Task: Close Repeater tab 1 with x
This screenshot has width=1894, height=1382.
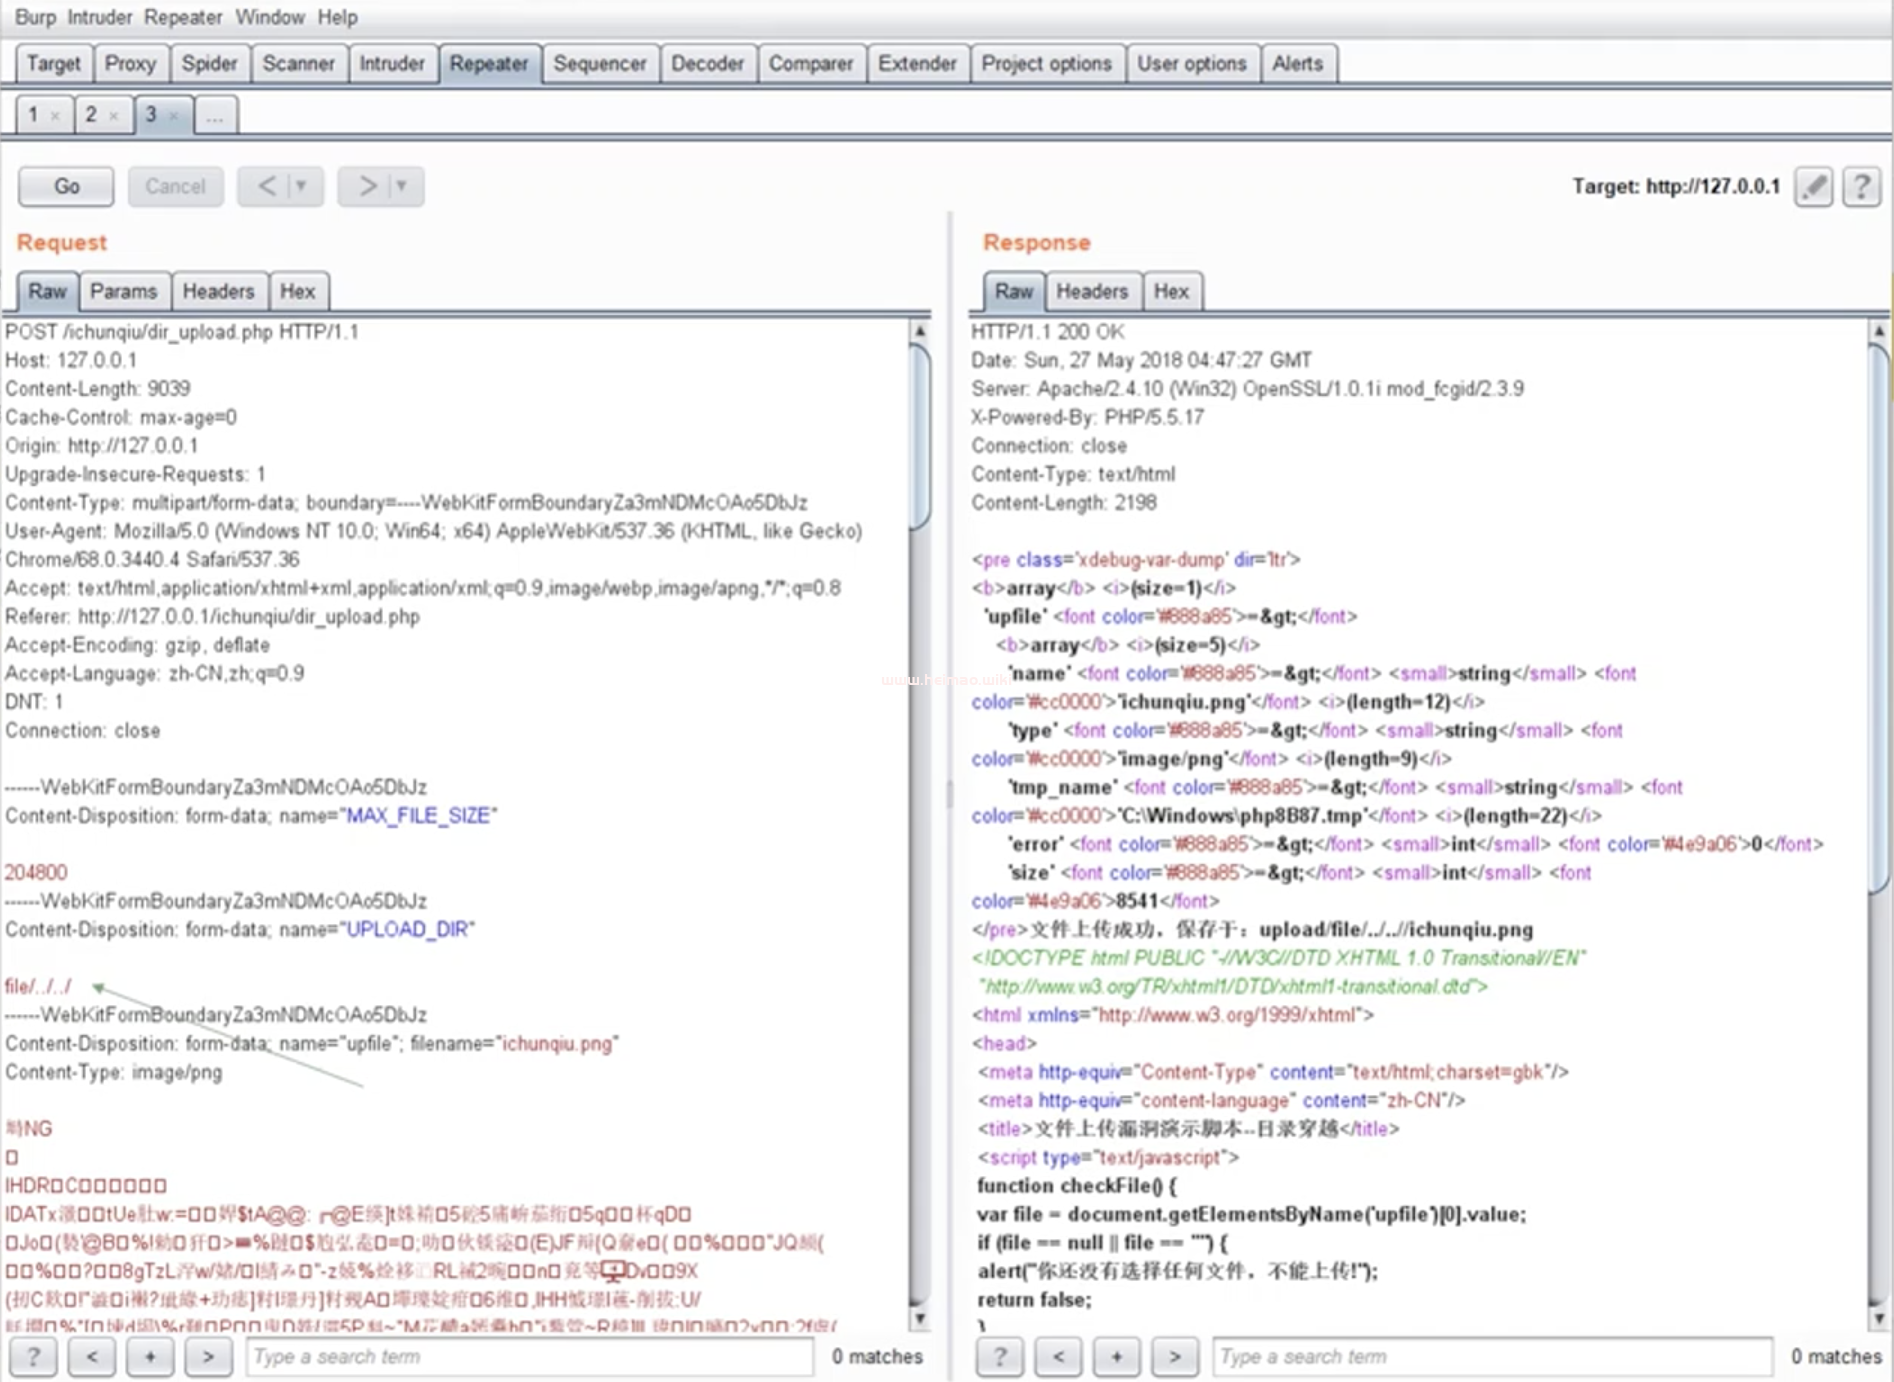Action: click(x=56, y=116)
